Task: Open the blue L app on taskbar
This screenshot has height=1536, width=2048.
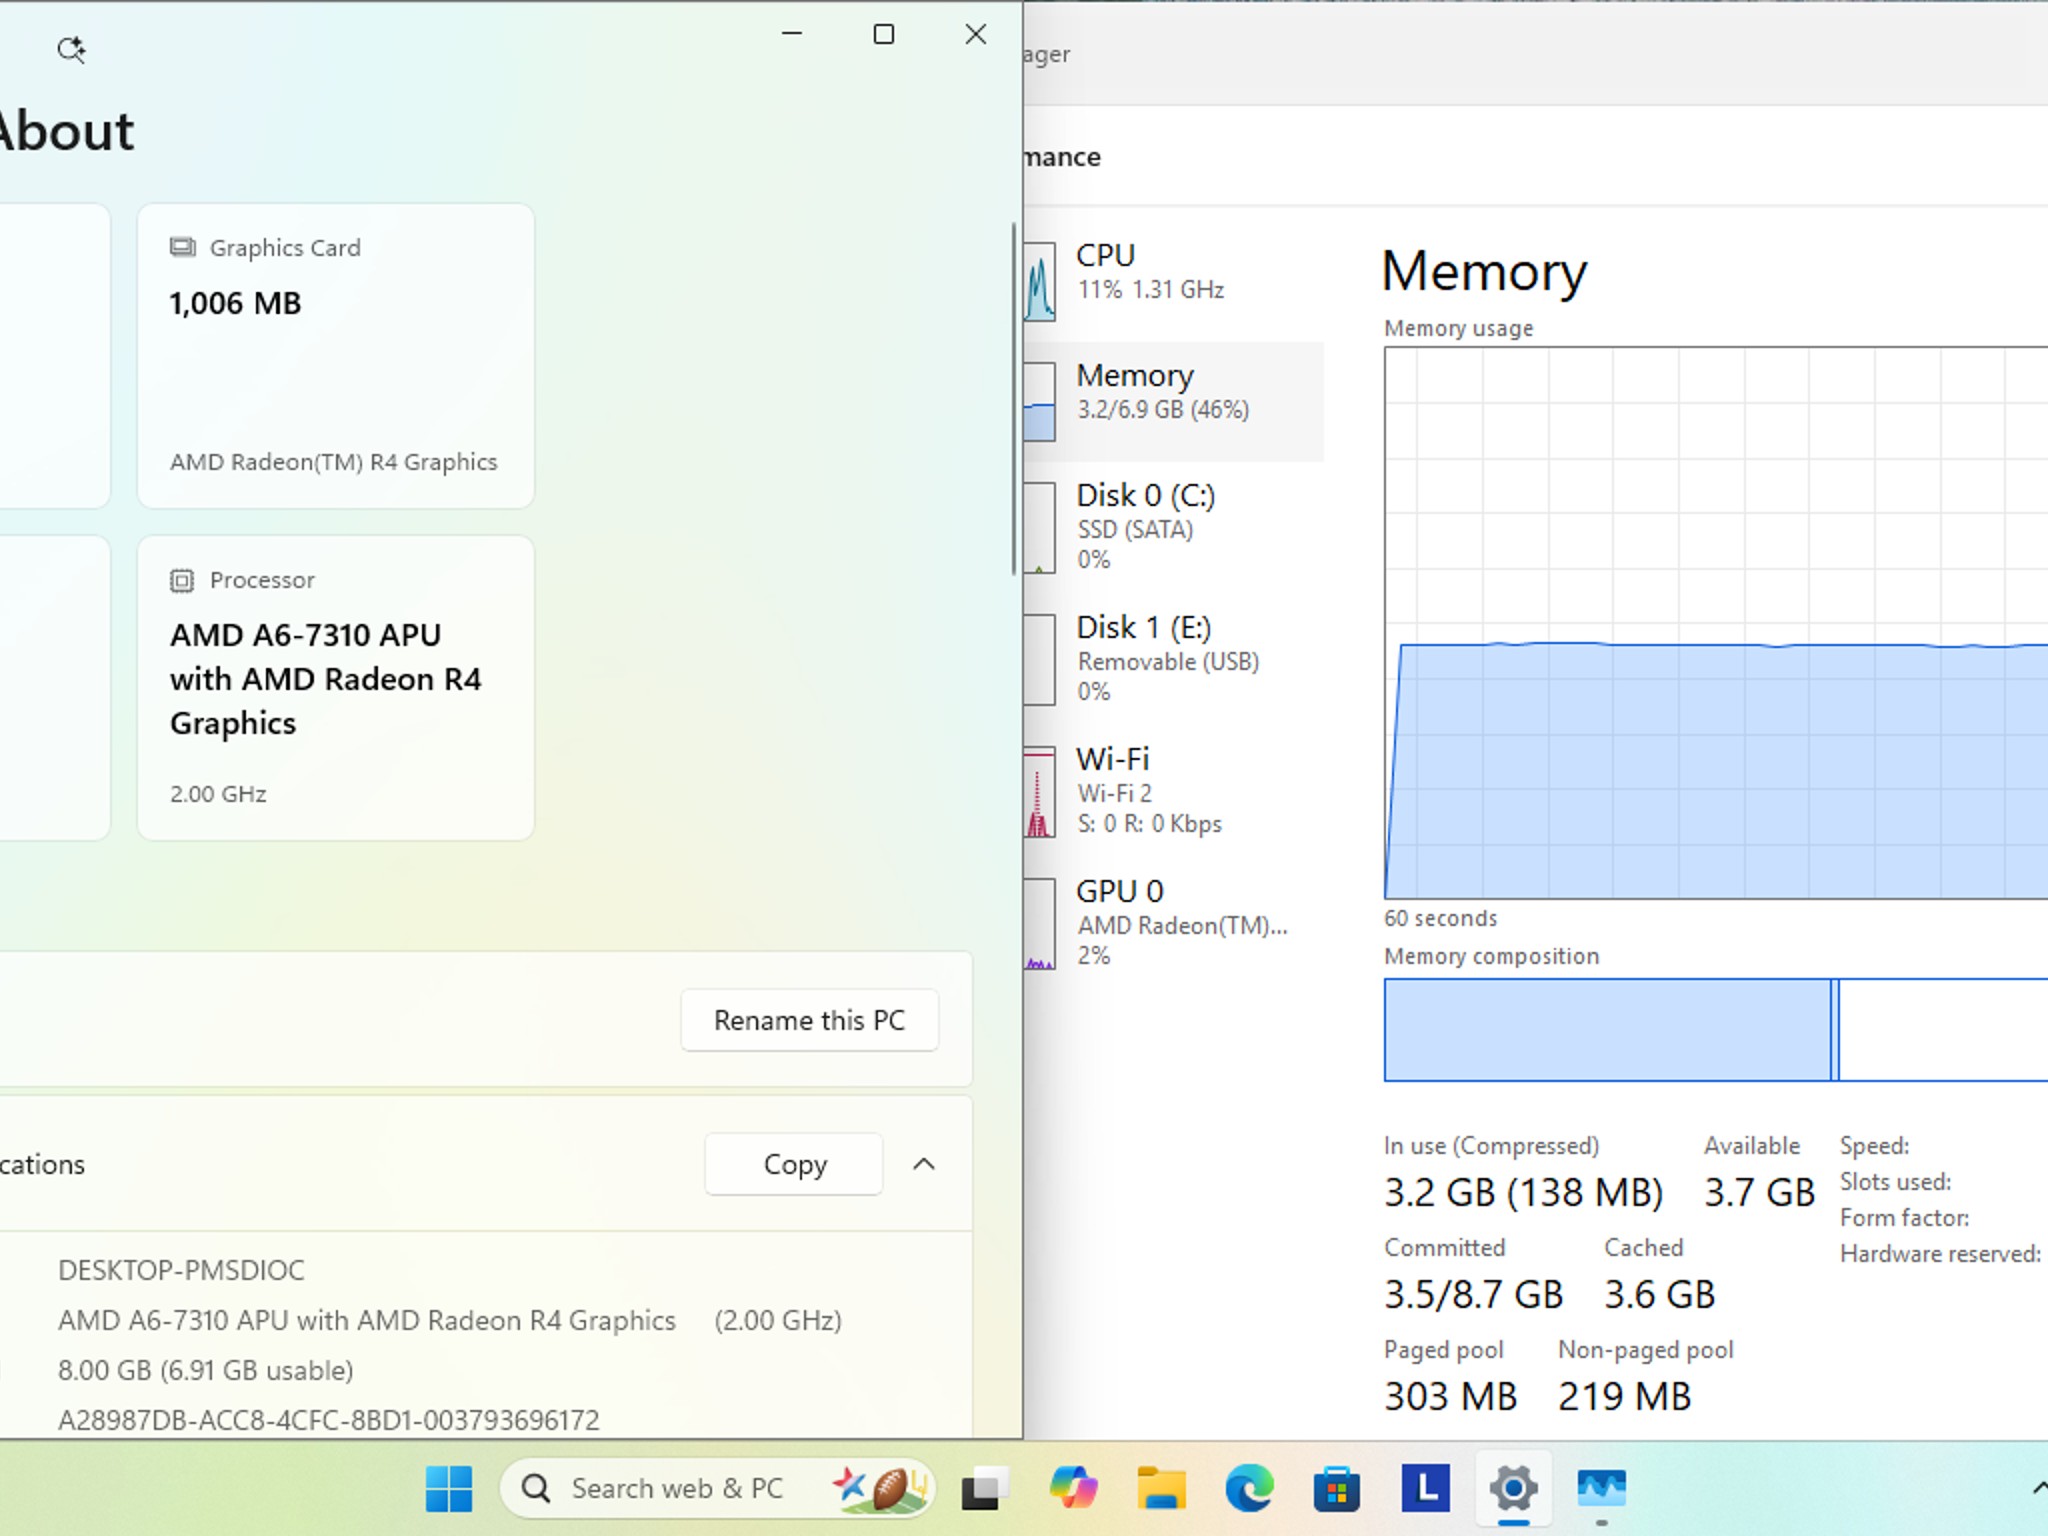Action: [x=1425, y=1489]
